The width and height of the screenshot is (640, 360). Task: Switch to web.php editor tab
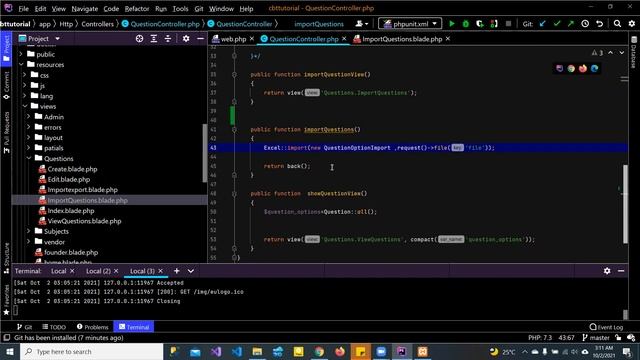[x=233, y=39]
